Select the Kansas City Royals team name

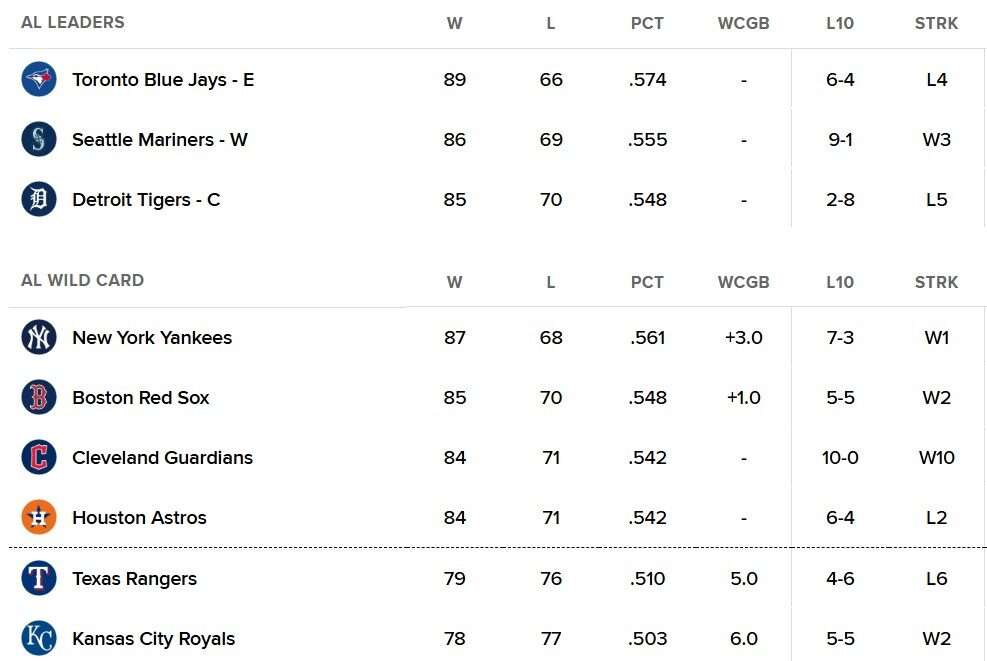coord(153,639)
